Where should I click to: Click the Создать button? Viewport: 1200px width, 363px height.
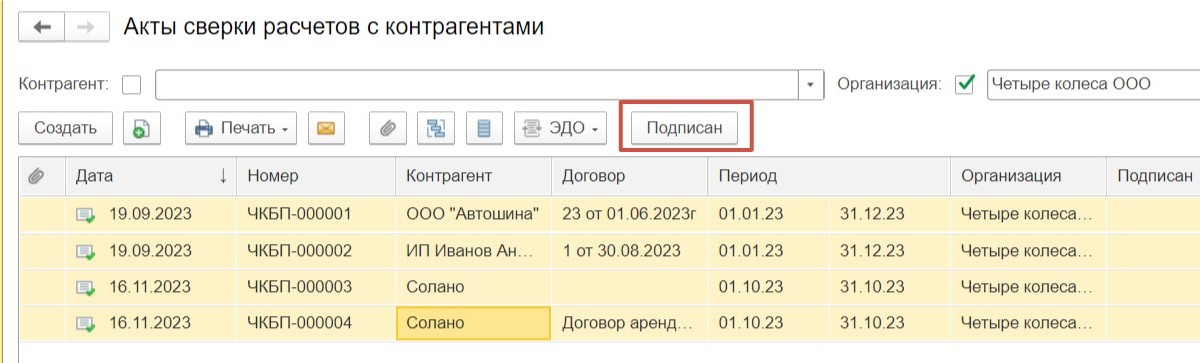66,128
